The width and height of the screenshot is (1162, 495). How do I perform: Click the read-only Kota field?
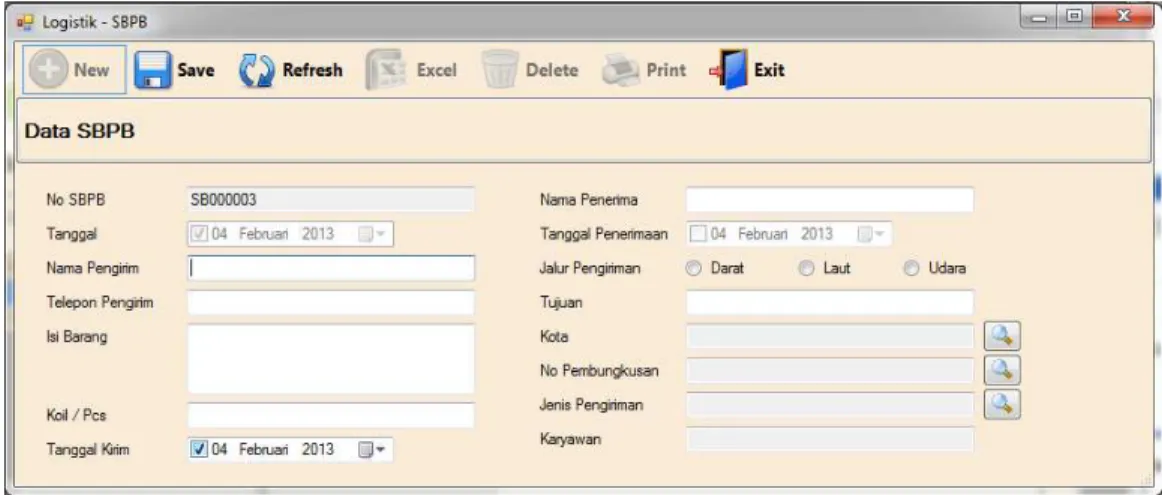click(829, 336)
